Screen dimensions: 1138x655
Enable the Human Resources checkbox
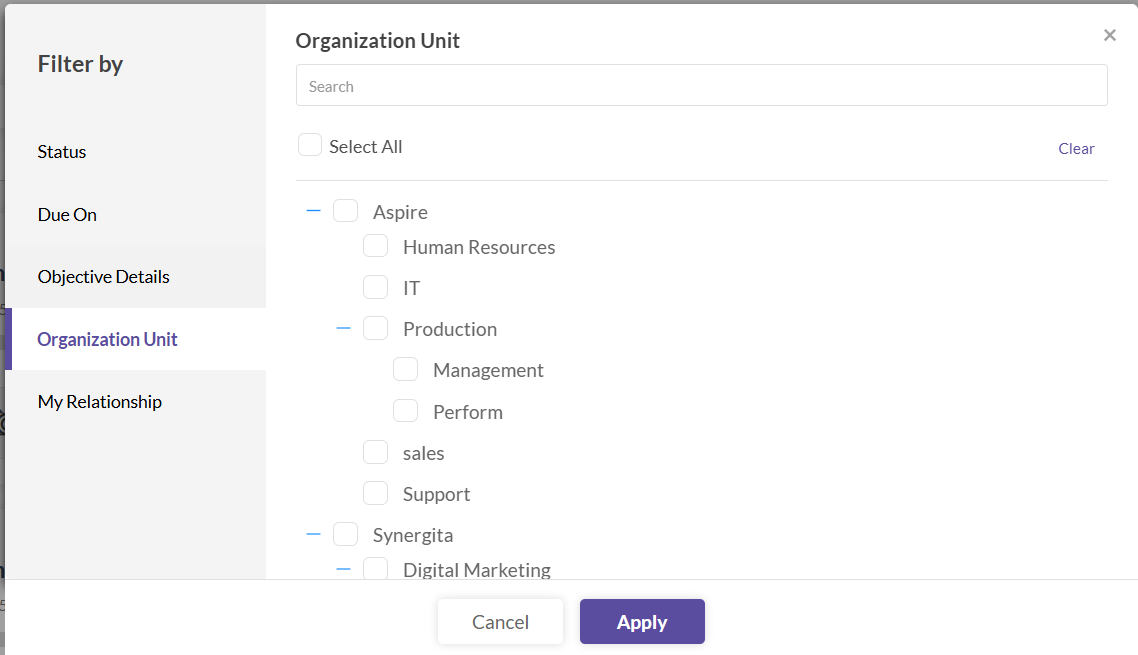point(376,246)
